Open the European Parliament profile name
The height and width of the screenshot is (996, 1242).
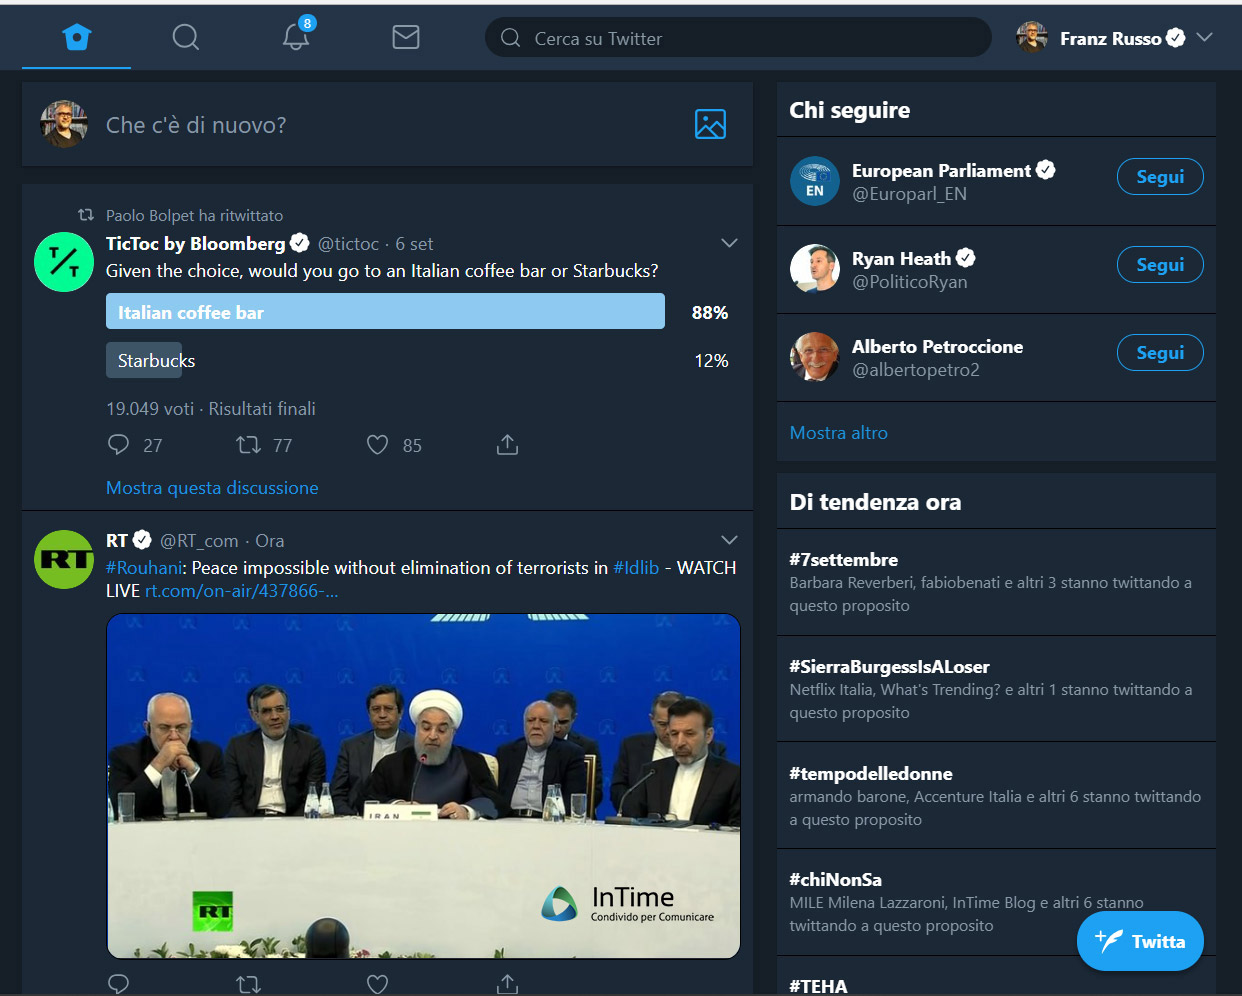(x=941, y=171)
